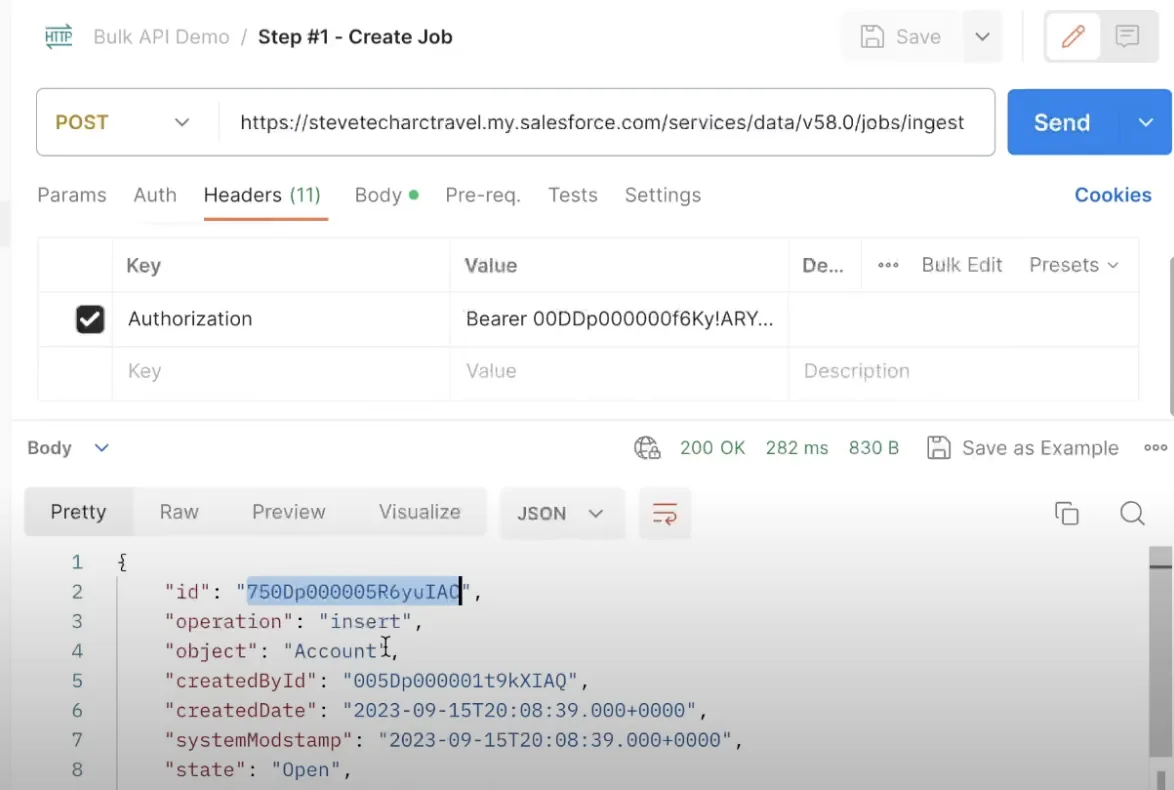
Task: Expand the Send button dropdown arrow
Action: (x=1145, y=122)
